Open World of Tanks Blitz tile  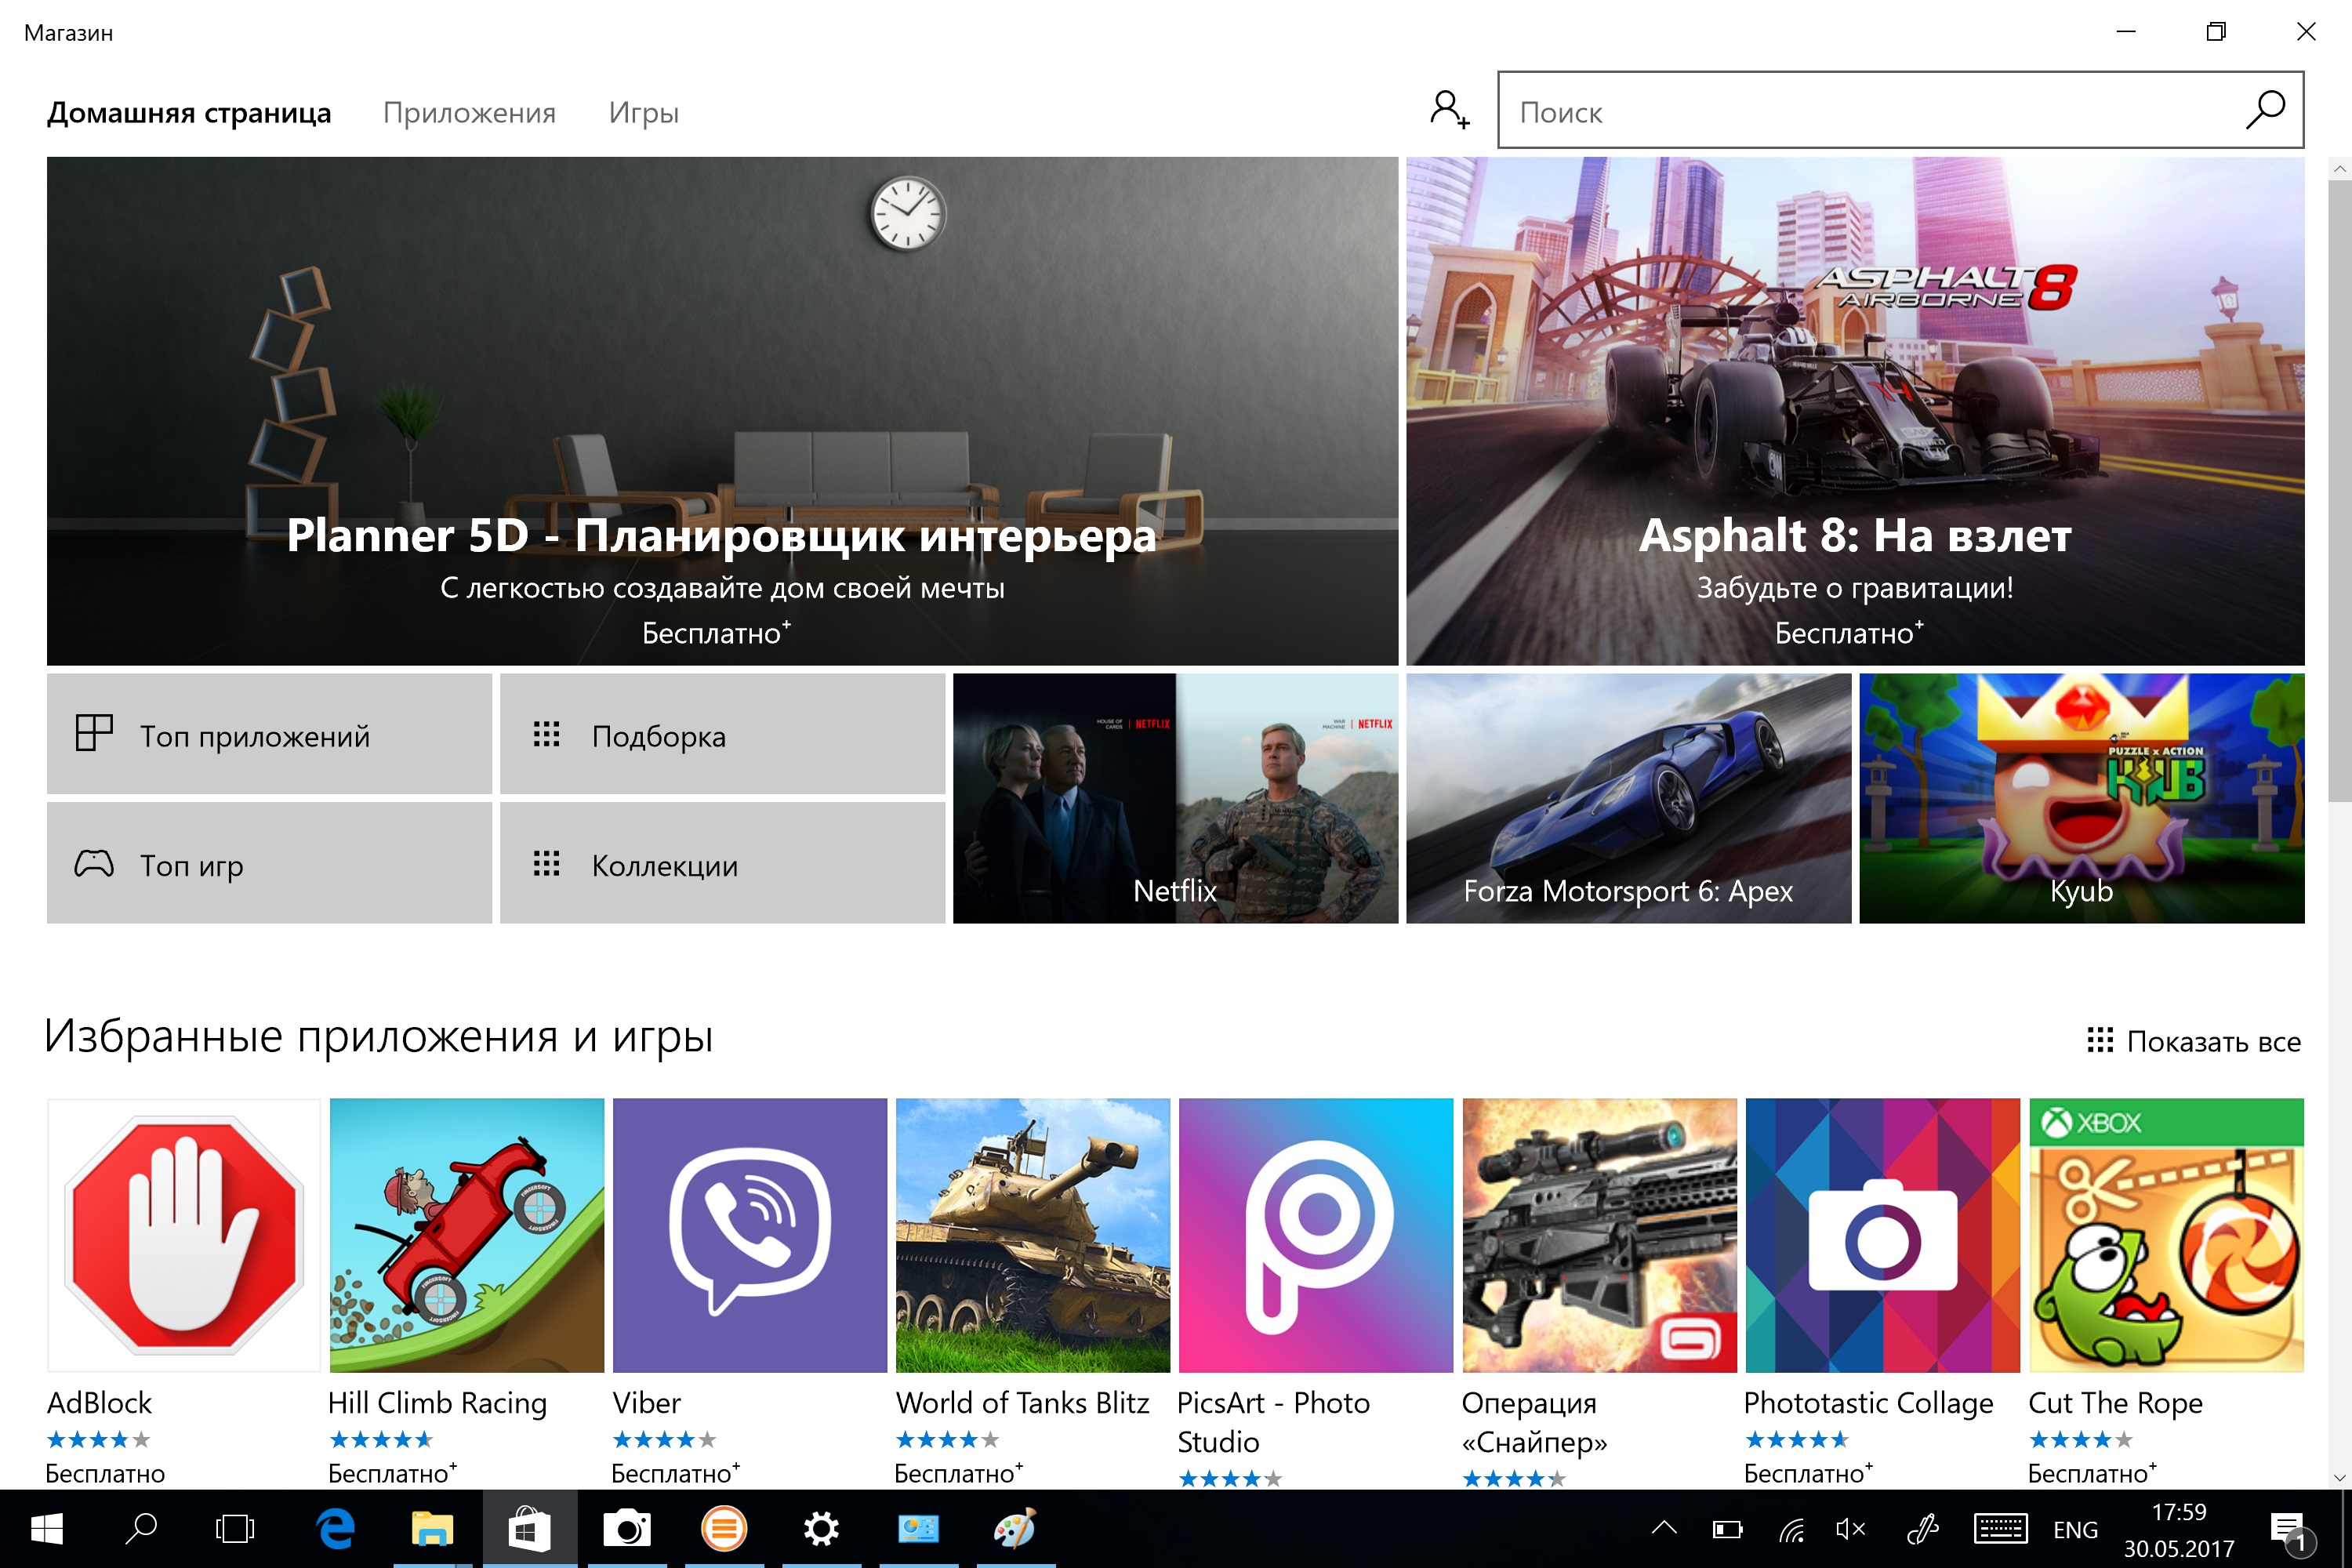coord(1033,1235)
